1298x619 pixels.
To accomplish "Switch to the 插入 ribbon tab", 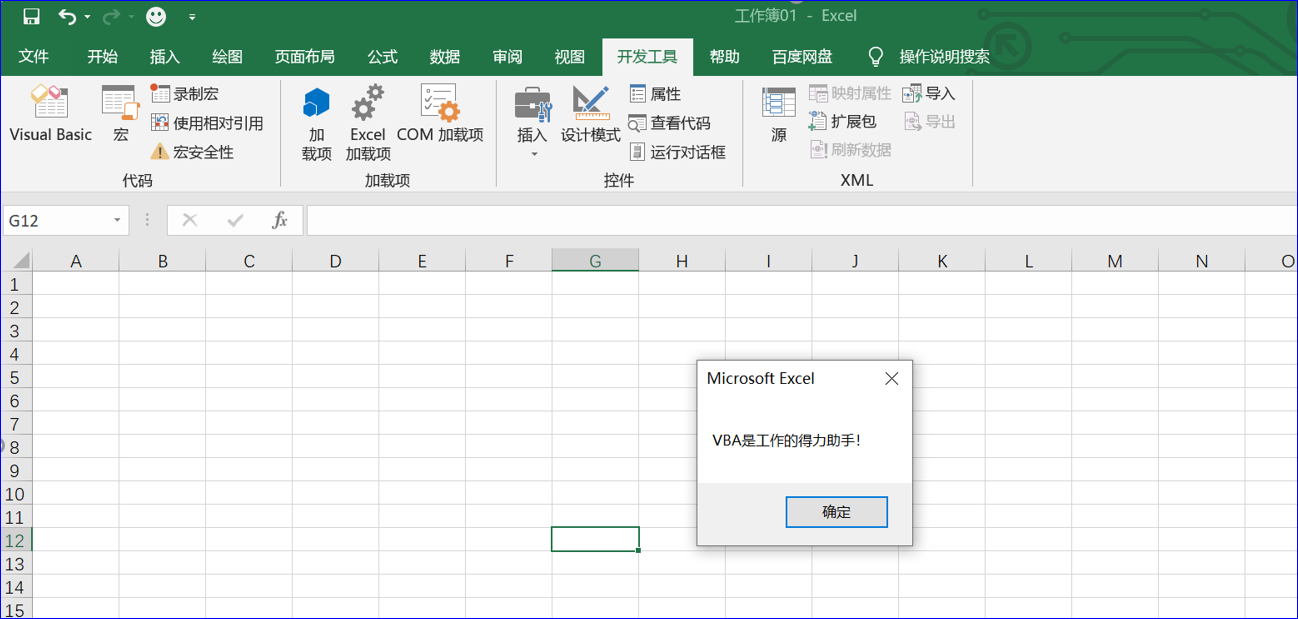I will point(165,57).
